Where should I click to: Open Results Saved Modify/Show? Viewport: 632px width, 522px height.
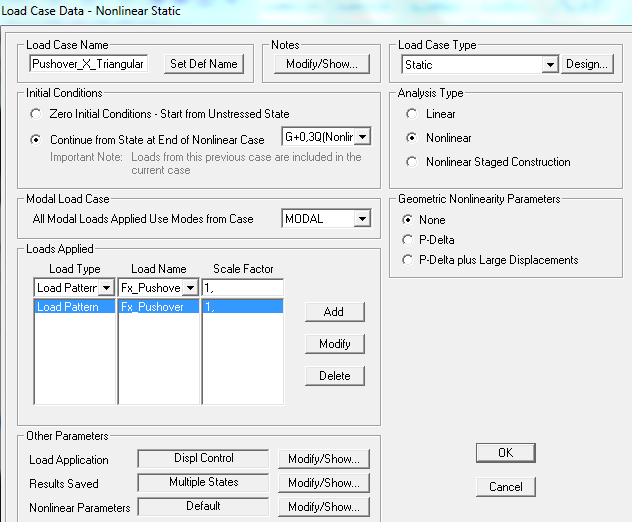[x=324, y=483]
